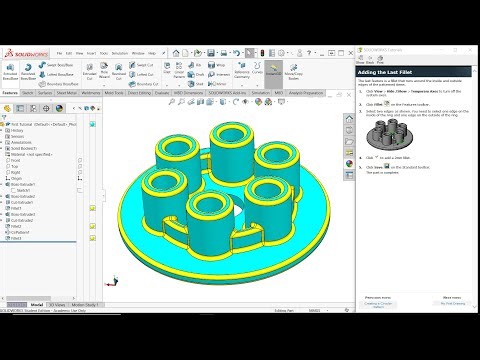Click the Move/Copy Bodies tool
The image size is (480, 360).
(x=294, y=72)
